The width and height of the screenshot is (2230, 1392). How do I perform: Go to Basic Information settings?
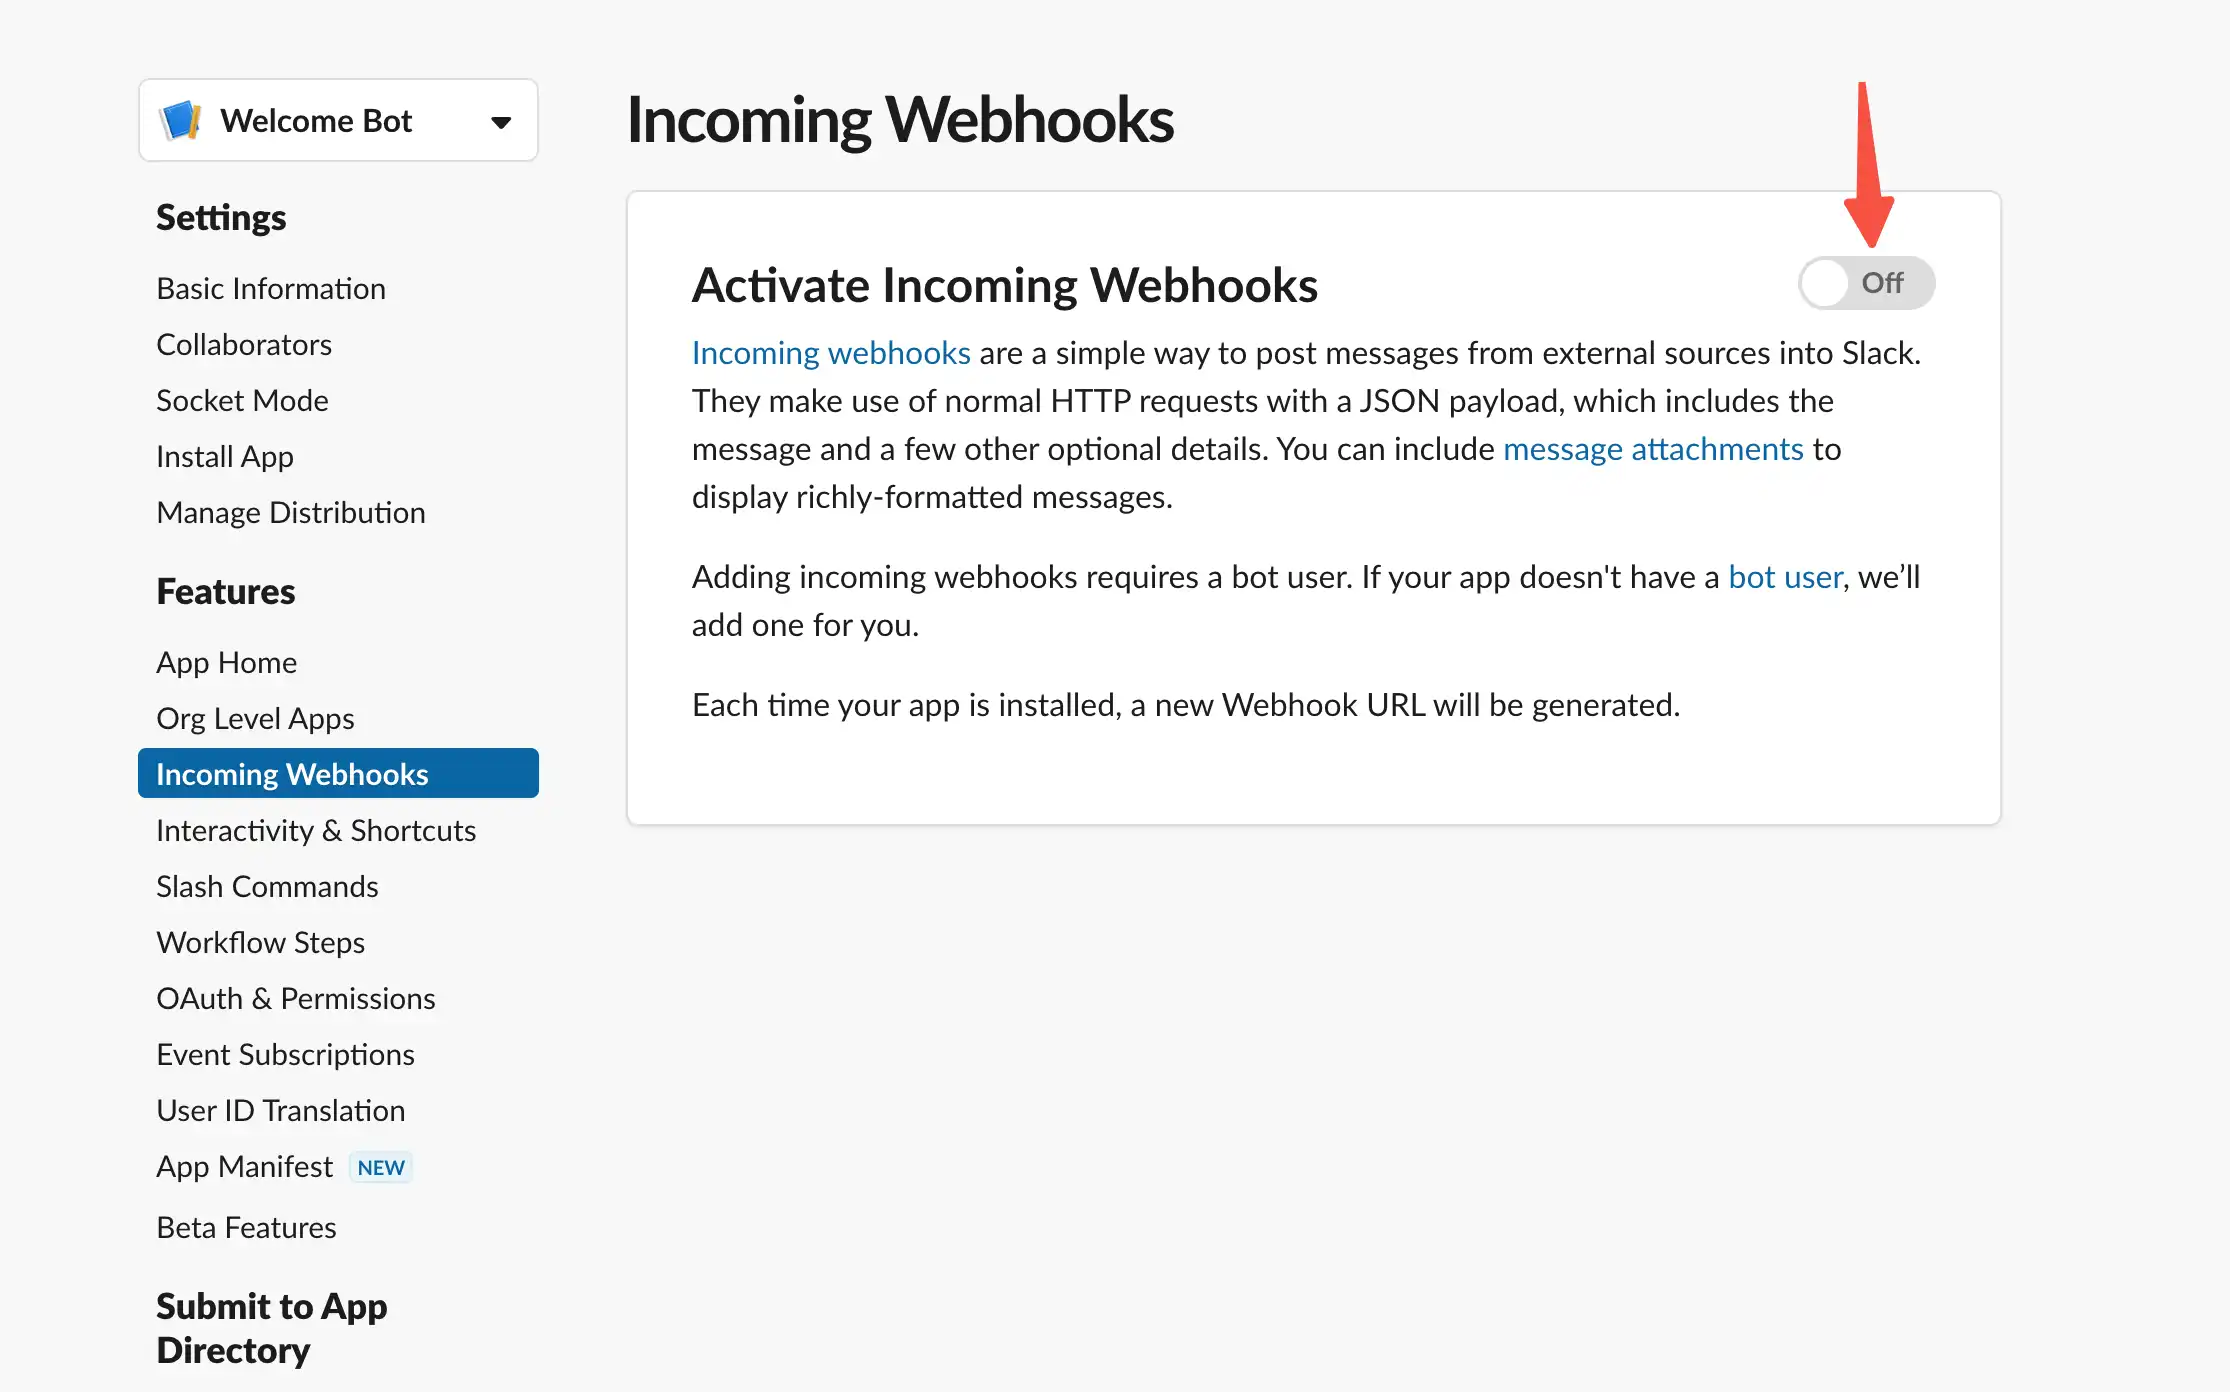tap(271, 288)
